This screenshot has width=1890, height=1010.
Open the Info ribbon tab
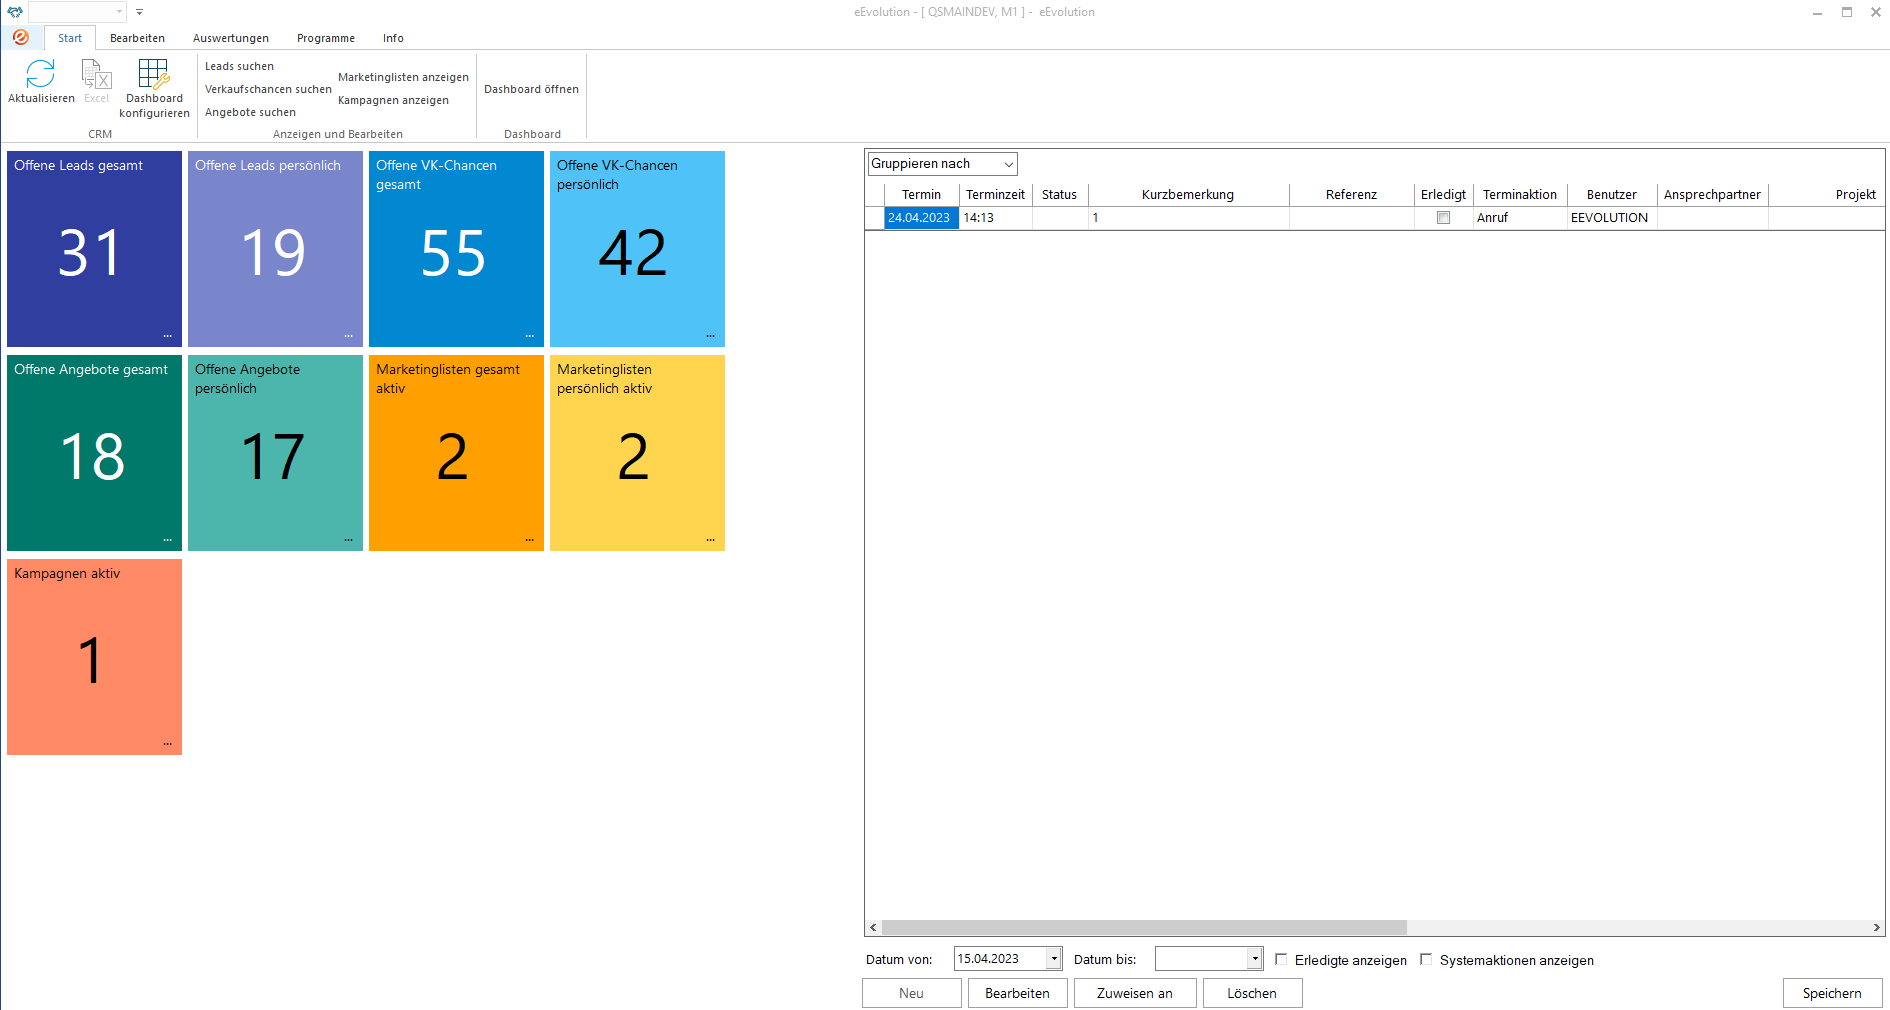393,38
